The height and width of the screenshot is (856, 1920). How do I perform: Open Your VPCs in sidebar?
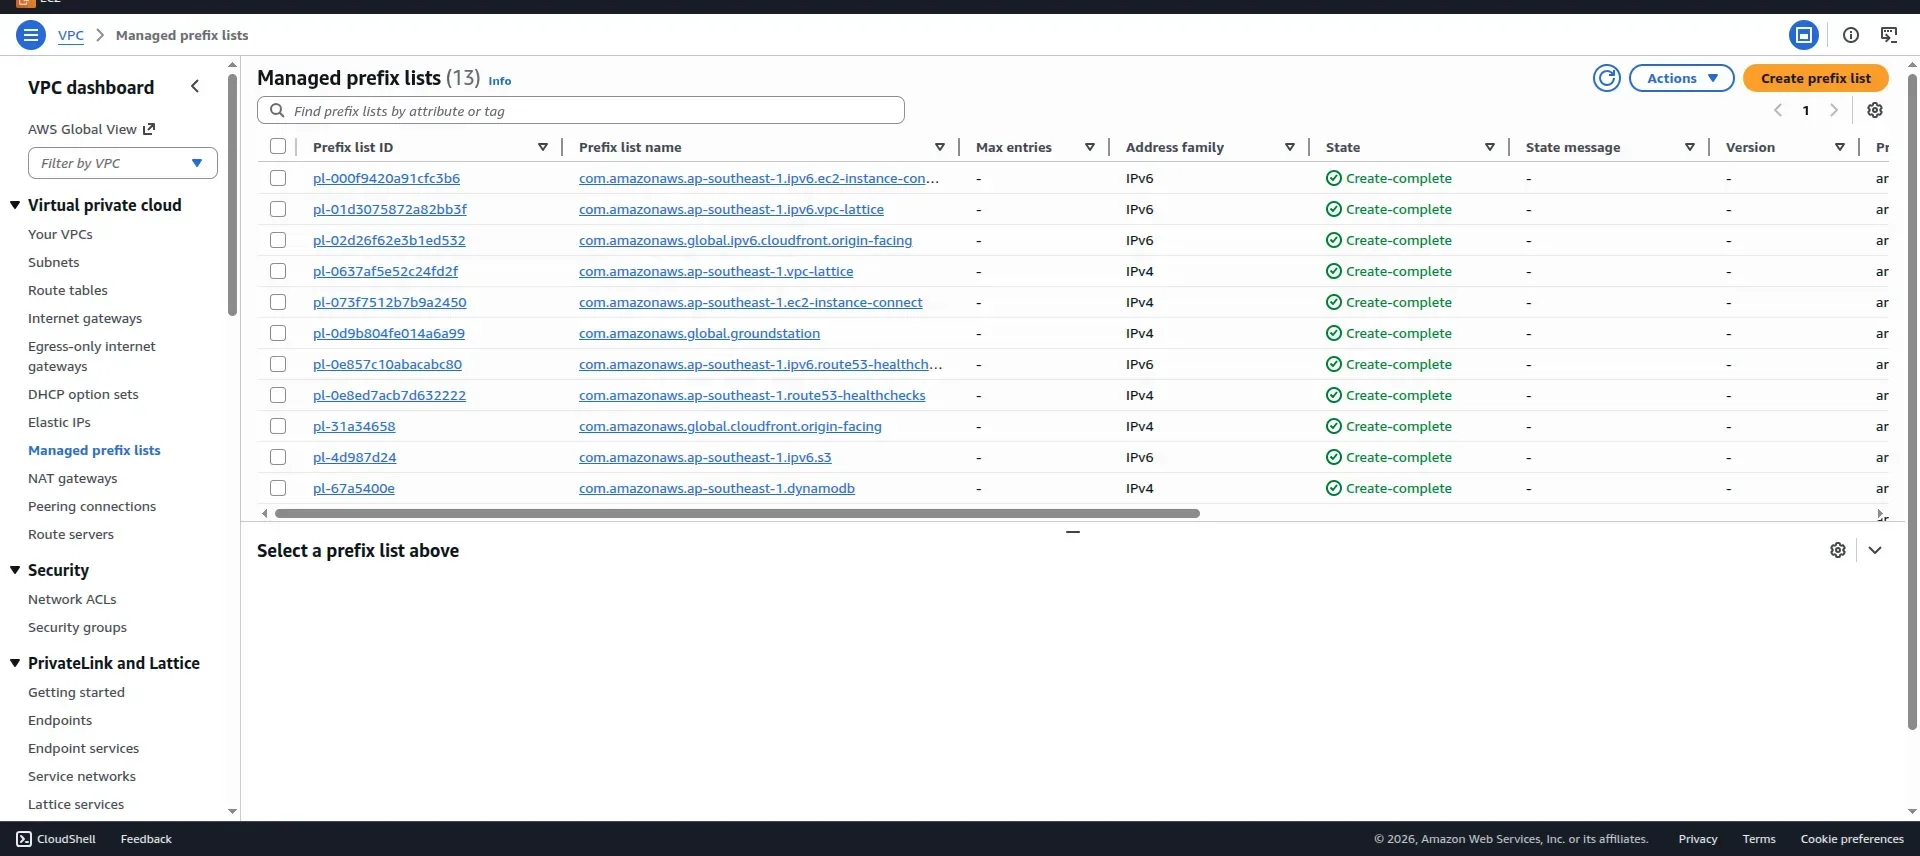pos(60,234)
